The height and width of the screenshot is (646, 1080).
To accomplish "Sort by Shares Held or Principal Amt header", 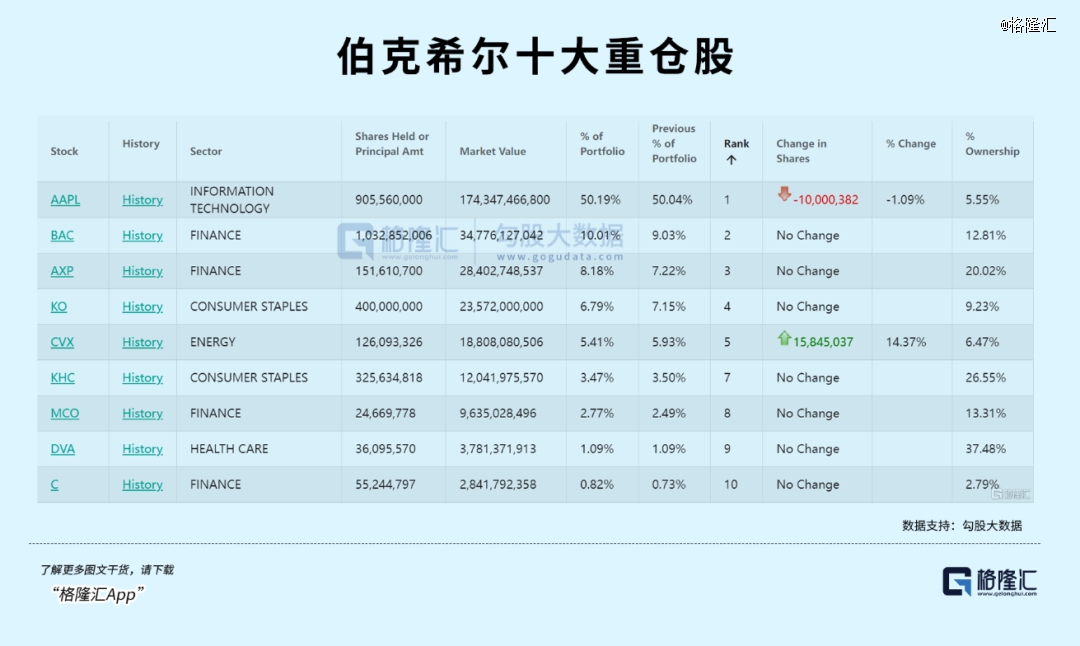I will pos(392,143).
